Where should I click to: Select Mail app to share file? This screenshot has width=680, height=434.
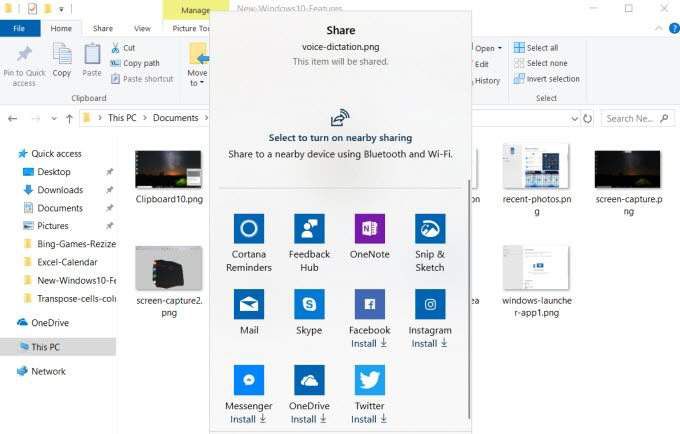pos(248,304)
